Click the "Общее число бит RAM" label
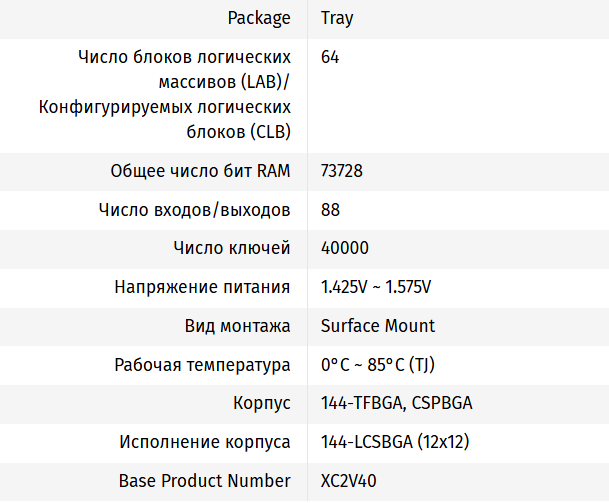This screenshot has height=503, width=609. (200, 171)
